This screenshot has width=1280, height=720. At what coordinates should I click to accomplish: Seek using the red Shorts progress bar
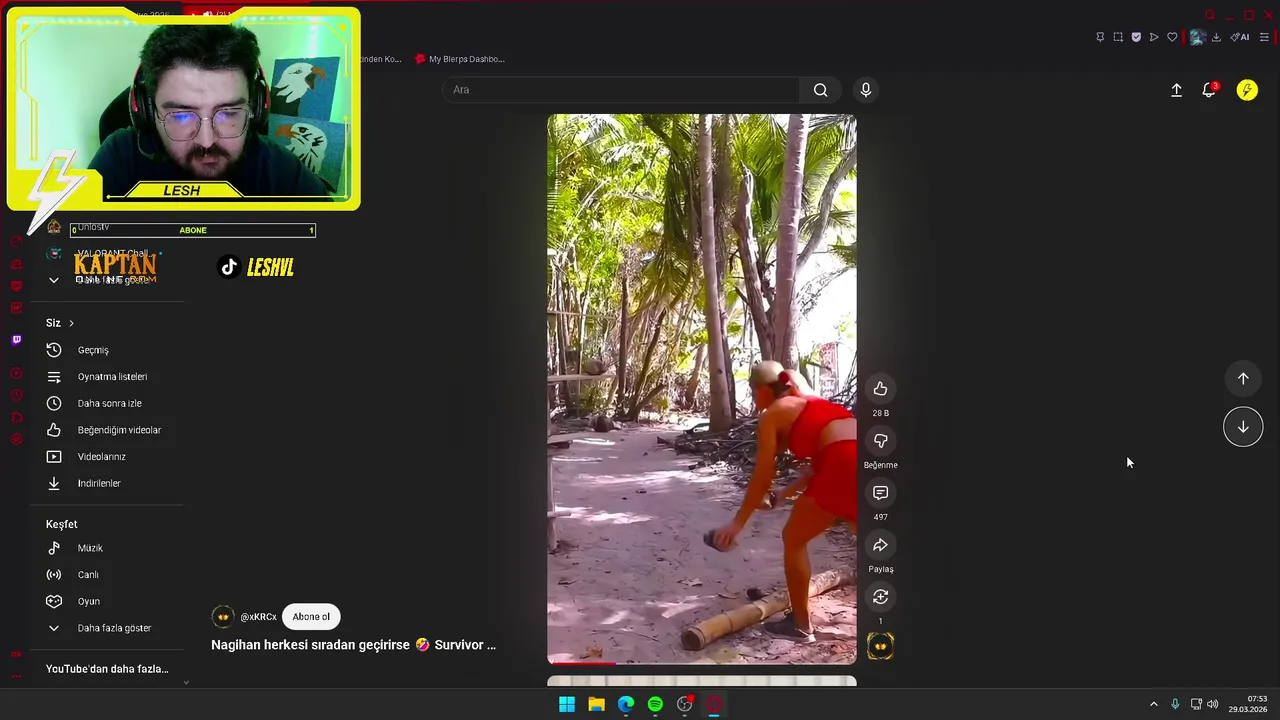(x=701, y=662)
